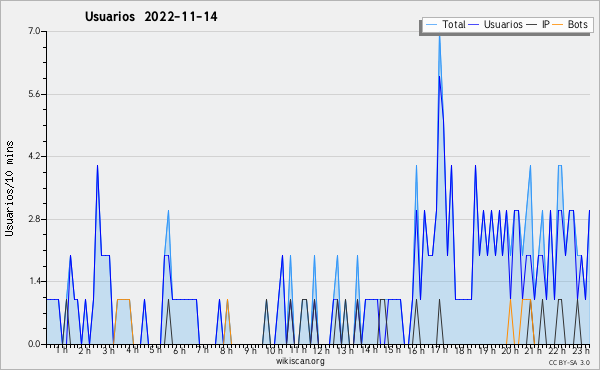
Task: Click the y-axis label '7.0'
Action: [34, 31]
